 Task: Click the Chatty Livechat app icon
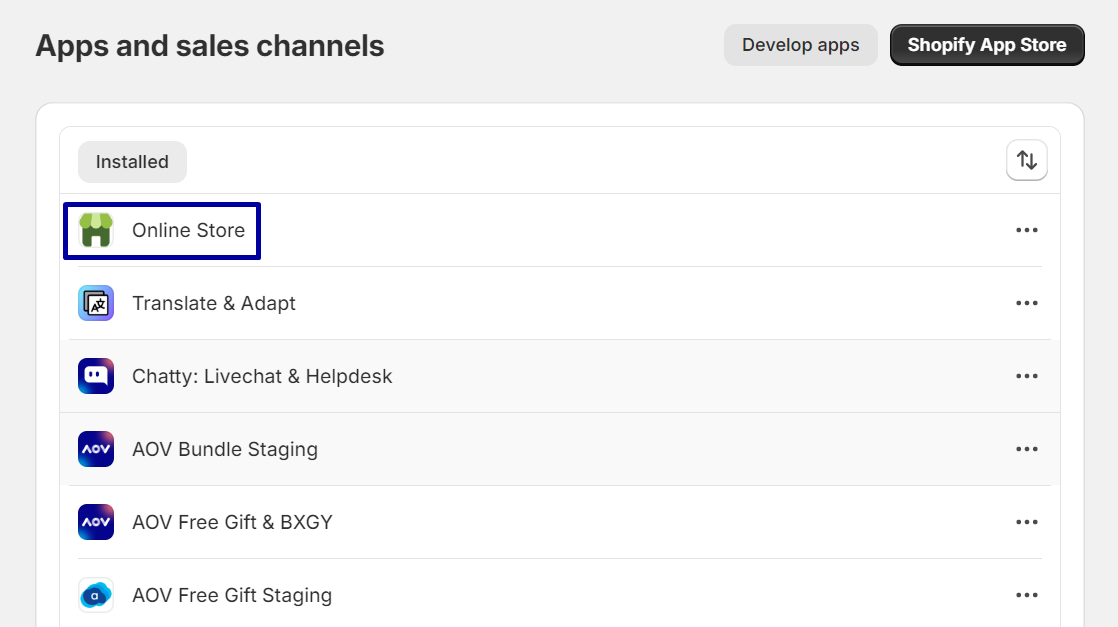coord(96,376)
